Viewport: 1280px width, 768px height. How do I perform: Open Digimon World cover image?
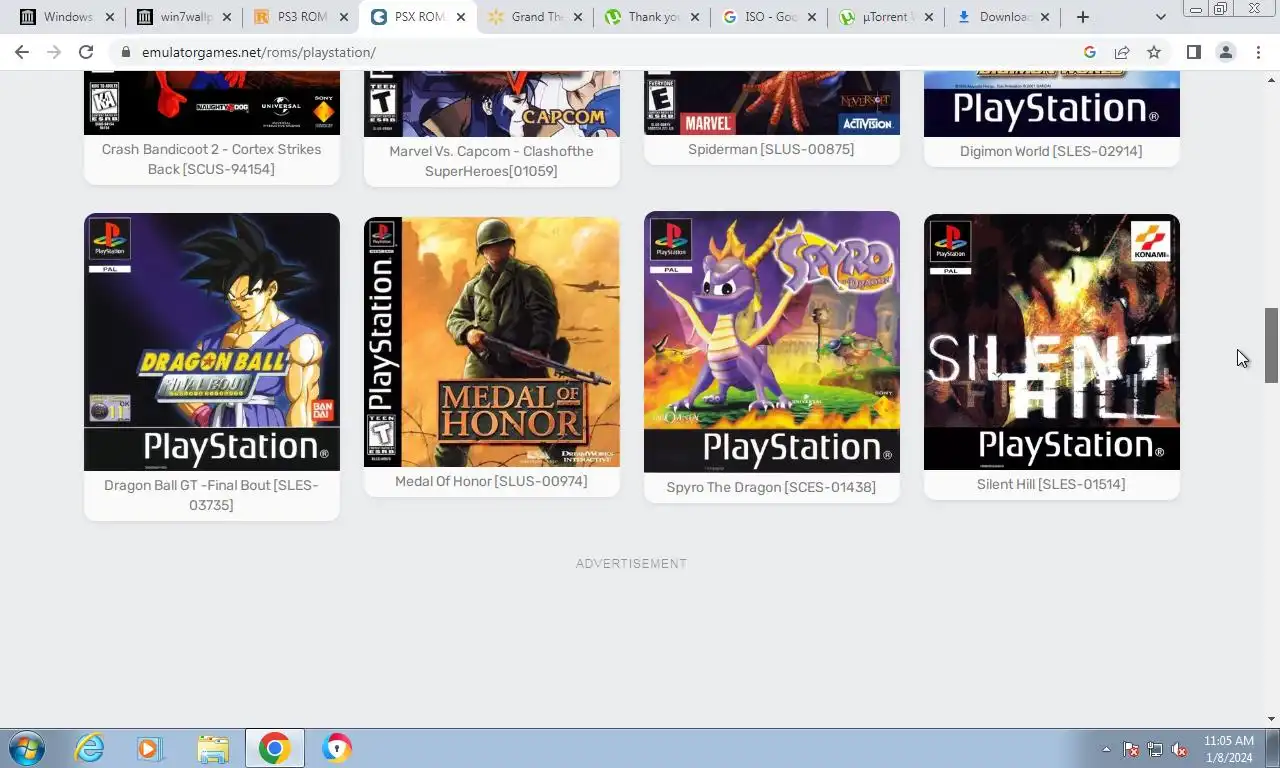[x=1052, y=103]
